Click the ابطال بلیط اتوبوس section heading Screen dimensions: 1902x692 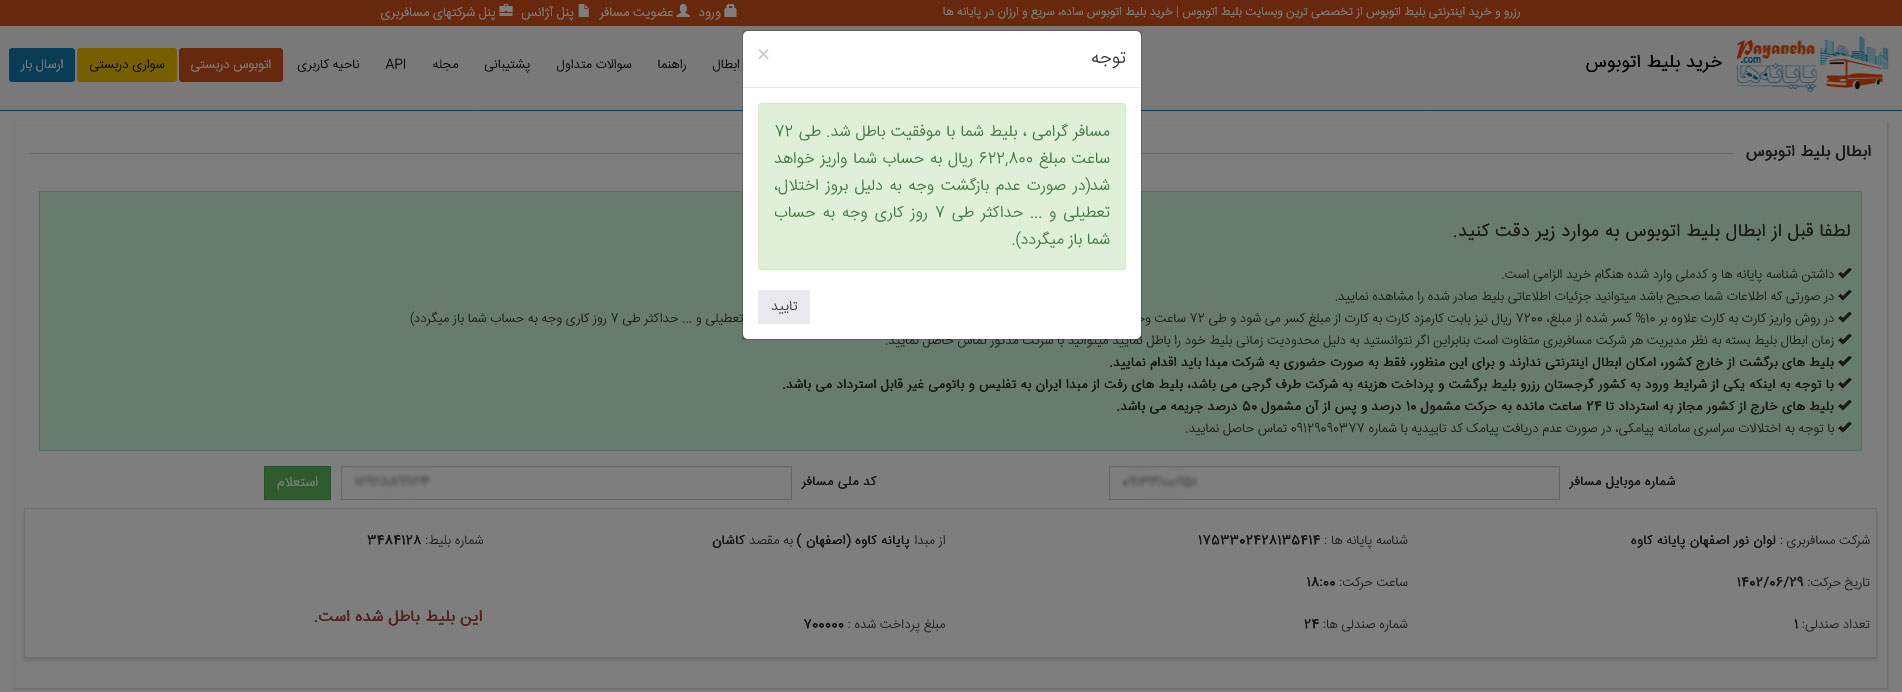[x=1808, y=152]
